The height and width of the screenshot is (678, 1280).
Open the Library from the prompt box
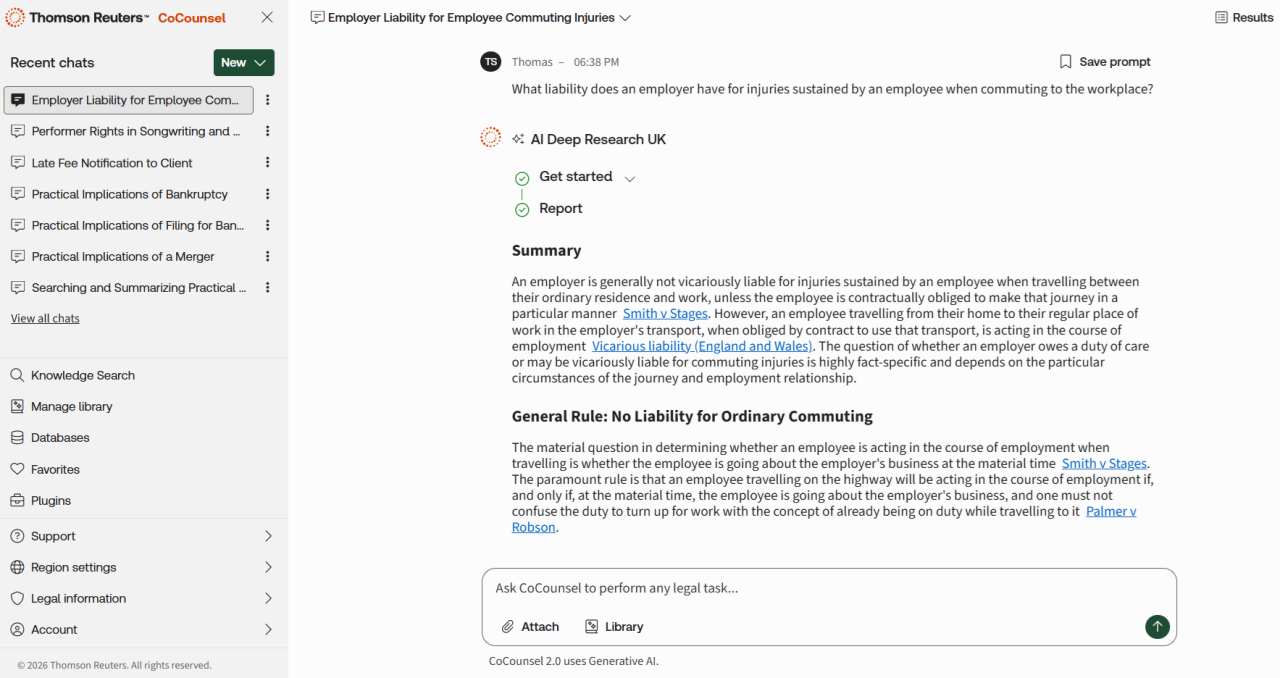tap(614, 627)
